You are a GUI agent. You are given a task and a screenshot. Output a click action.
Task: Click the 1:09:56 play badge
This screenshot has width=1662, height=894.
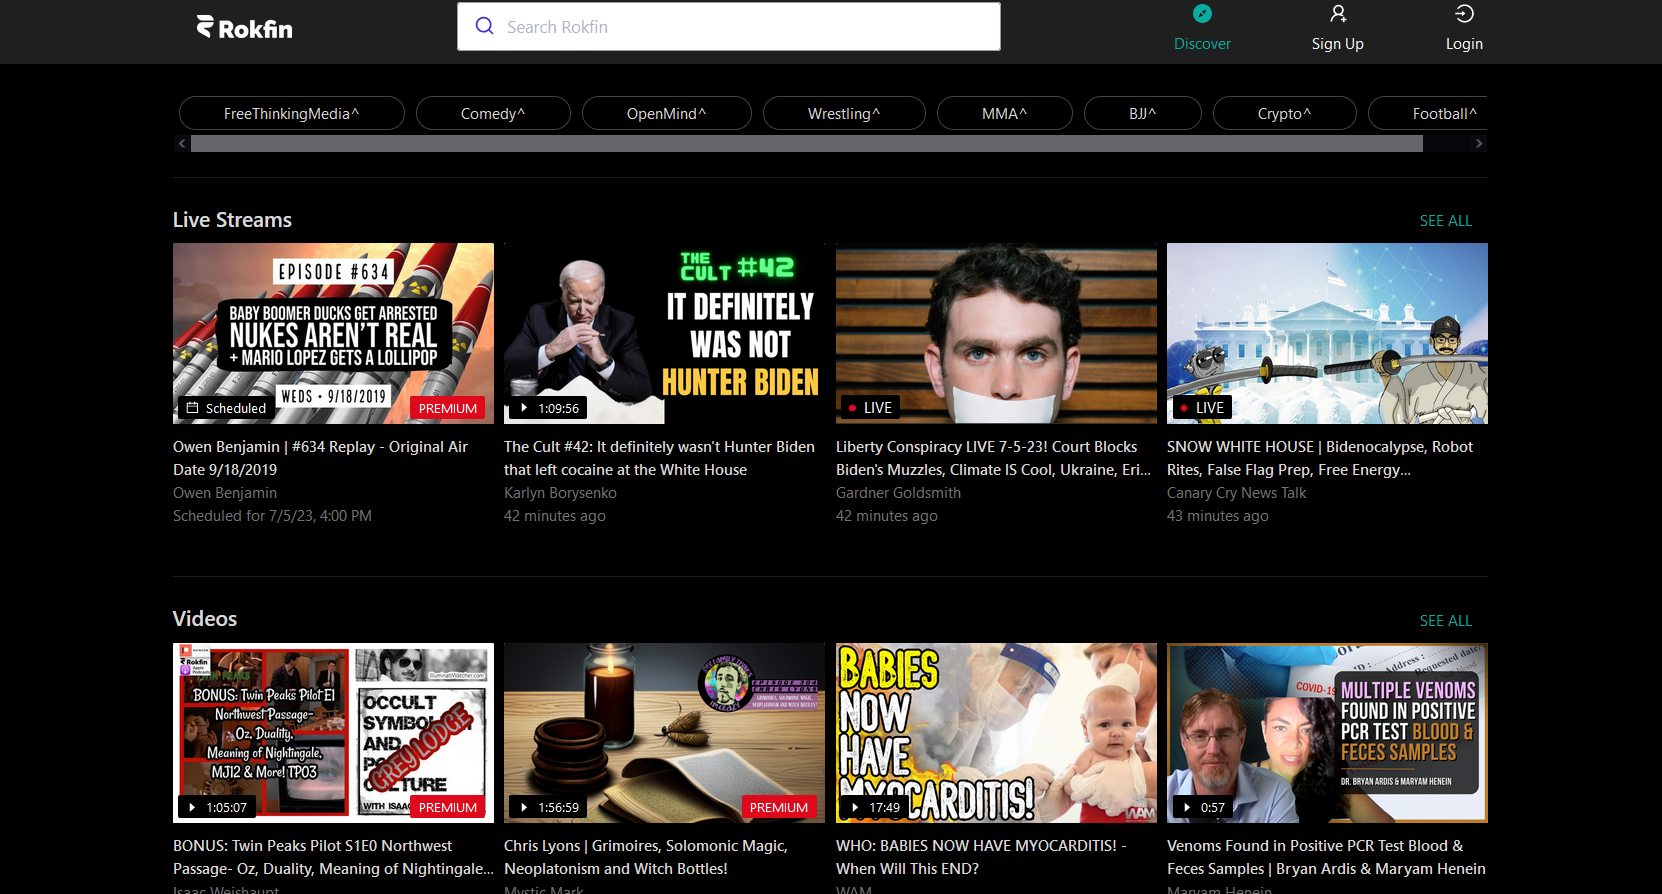coord(548,408)
